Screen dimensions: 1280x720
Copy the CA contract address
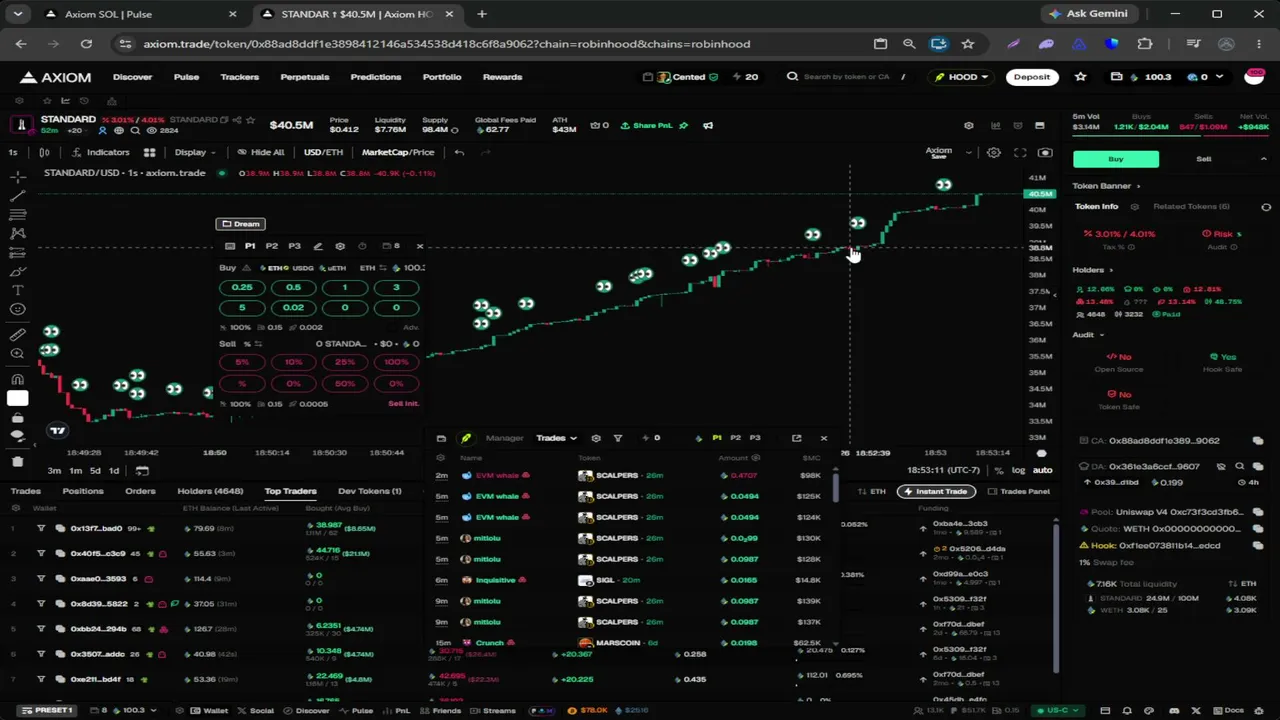1258,440
